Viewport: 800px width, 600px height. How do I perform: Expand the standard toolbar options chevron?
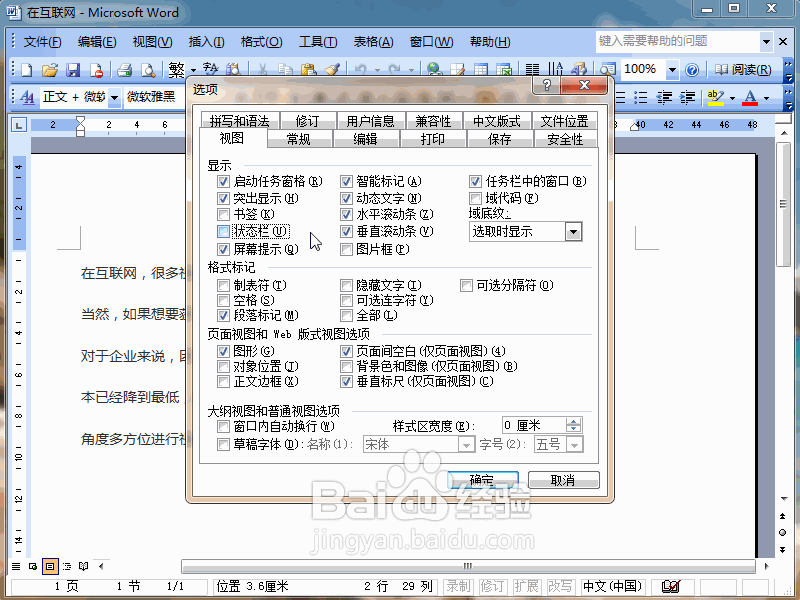[788, 70]
